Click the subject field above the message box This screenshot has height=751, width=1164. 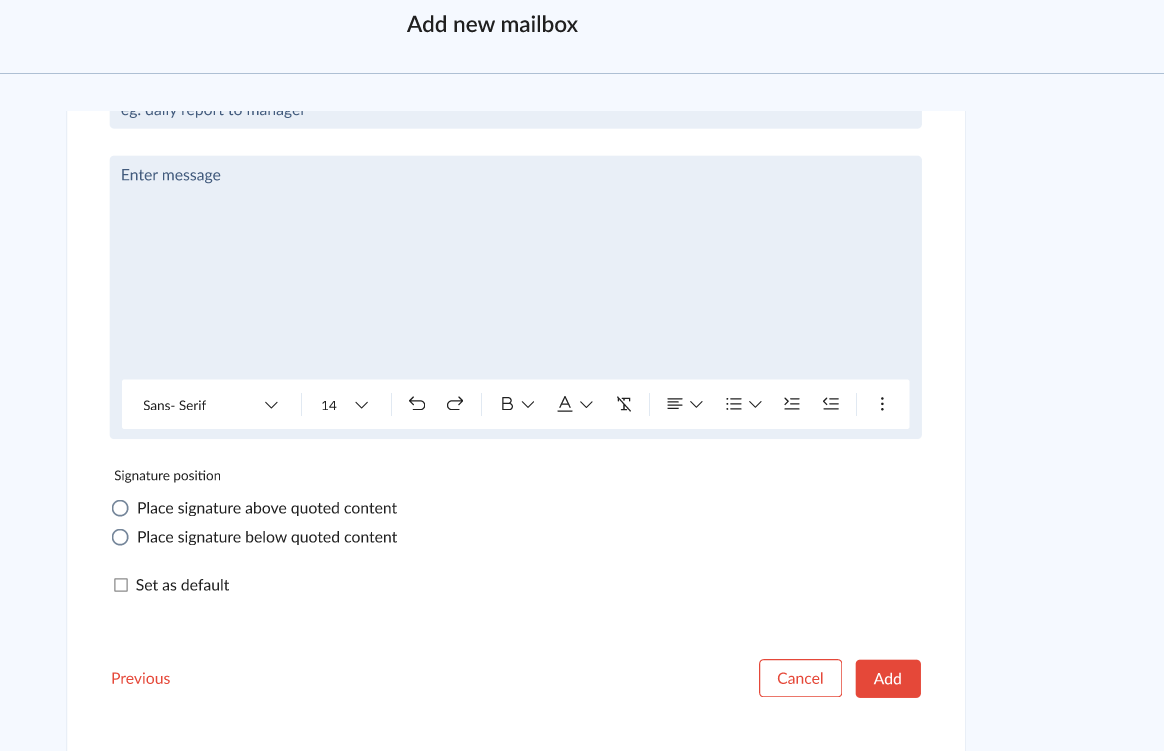pyautogui.click(x=515, y=118)
